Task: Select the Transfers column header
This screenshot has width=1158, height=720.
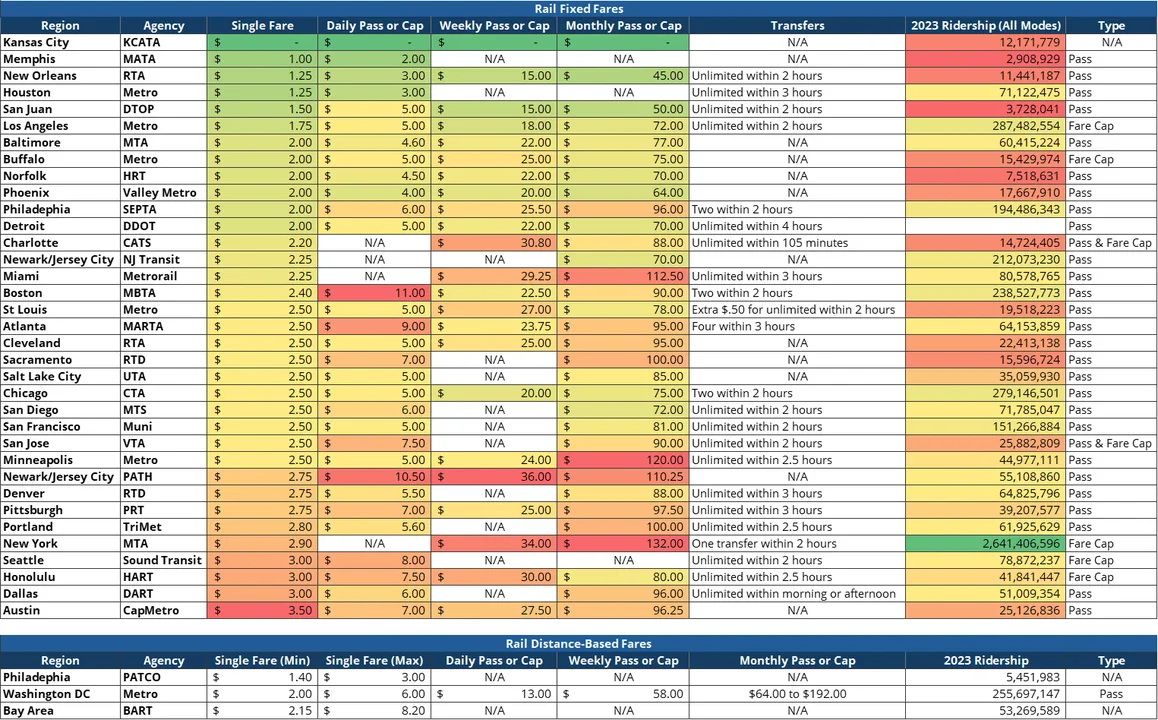Action: click(797, 25)
